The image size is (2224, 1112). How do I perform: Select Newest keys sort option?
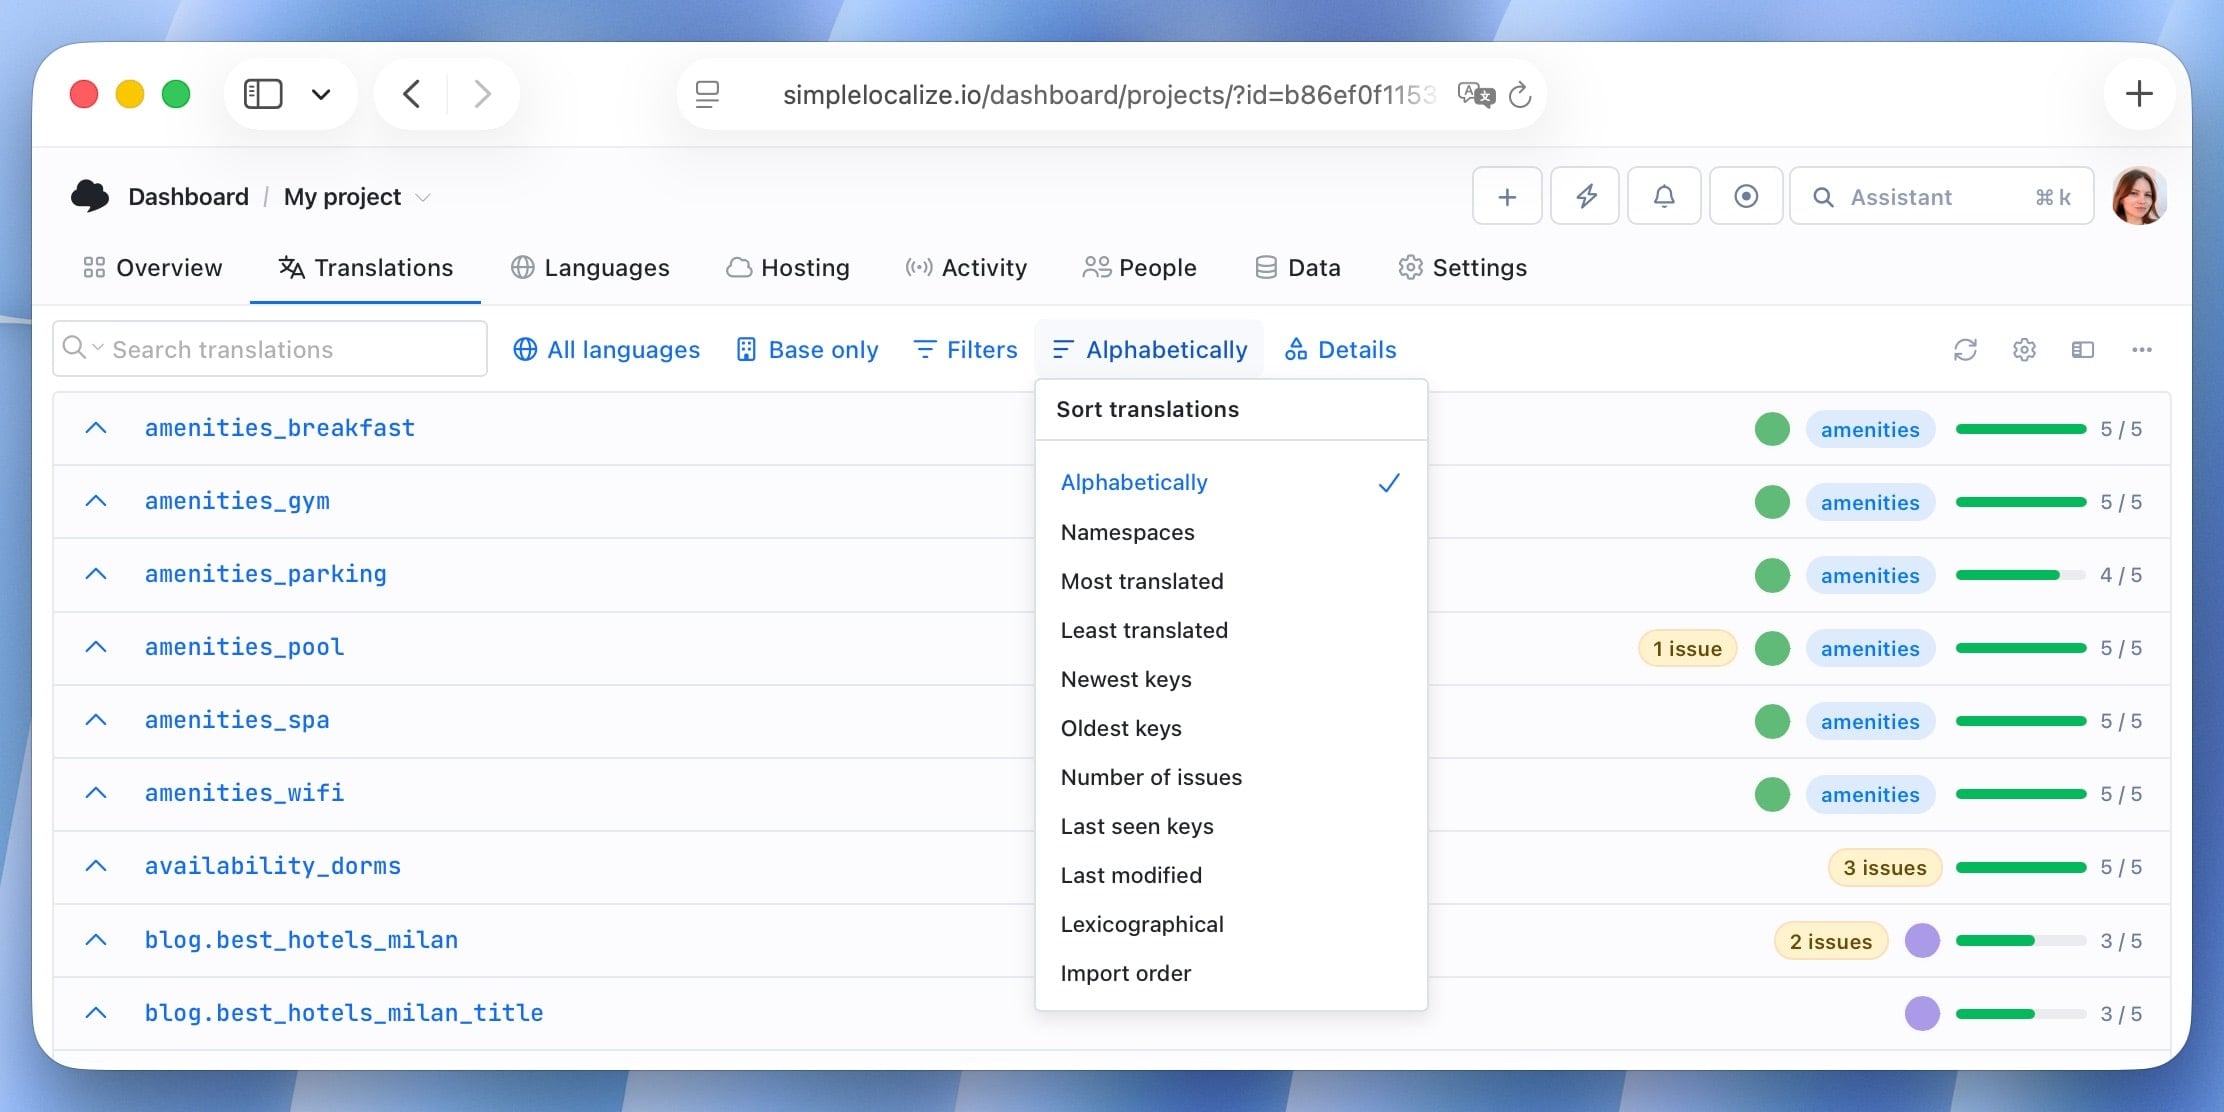1231,679
